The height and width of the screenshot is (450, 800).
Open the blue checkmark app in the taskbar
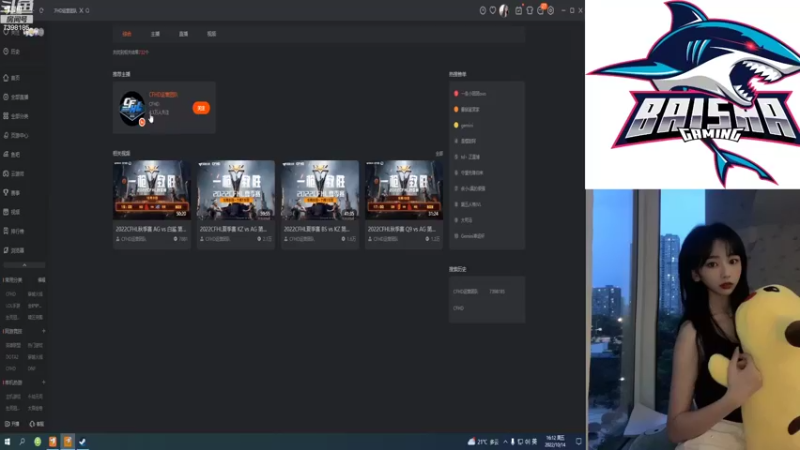coord(82,441)
